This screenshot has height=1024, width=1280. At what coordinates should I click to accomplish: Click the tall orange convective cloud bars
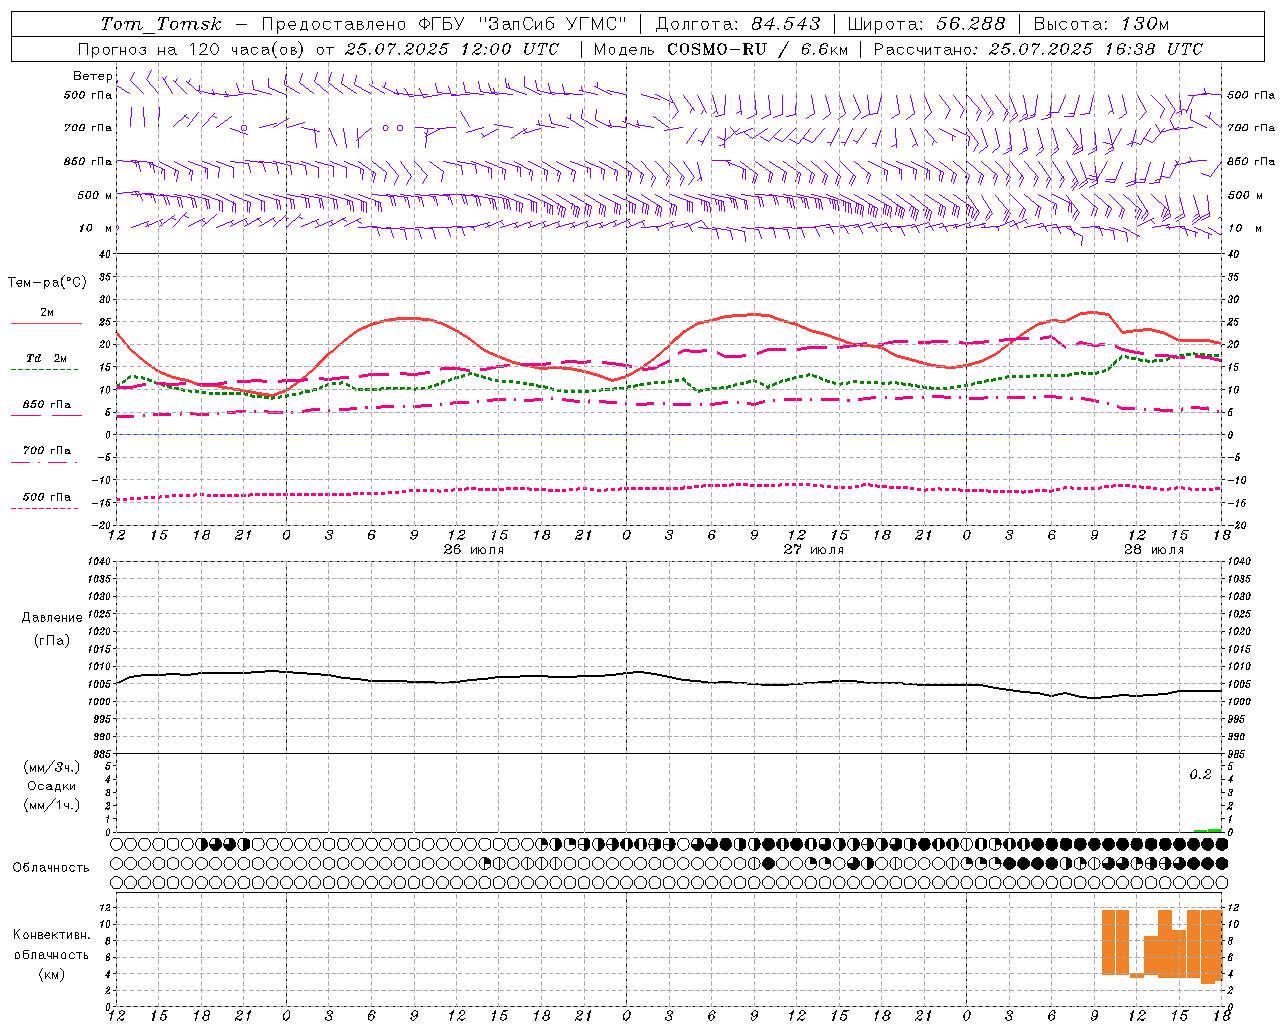(1162, 945)
